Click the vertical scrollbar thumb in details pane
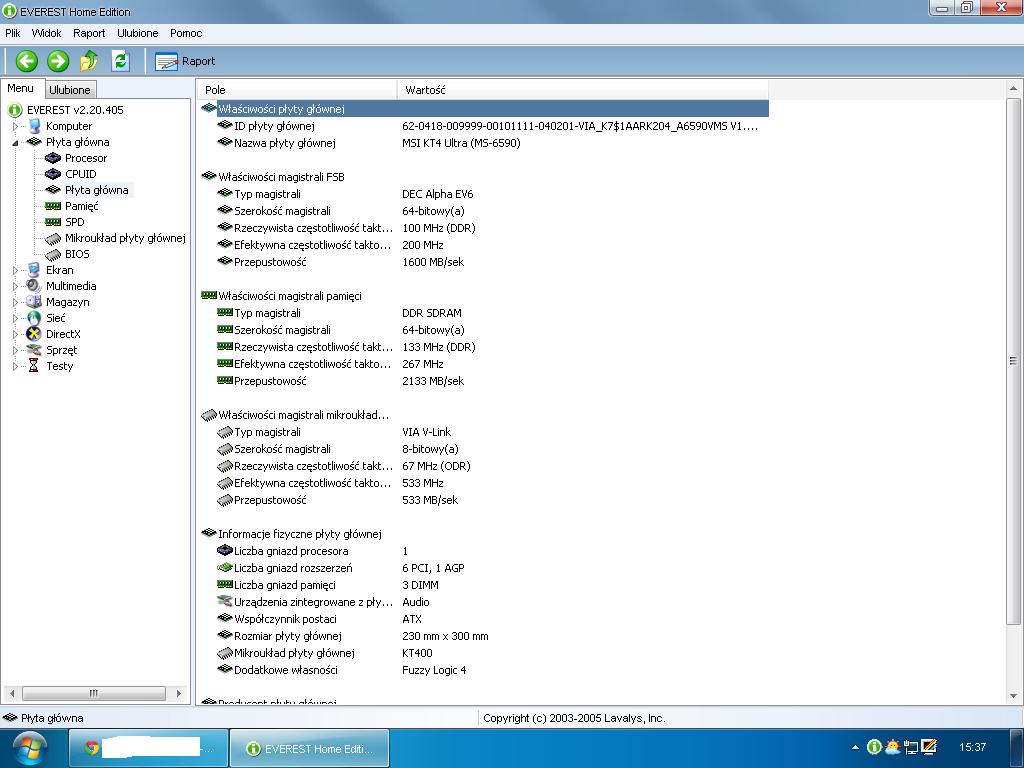 tap(1014, 360)
